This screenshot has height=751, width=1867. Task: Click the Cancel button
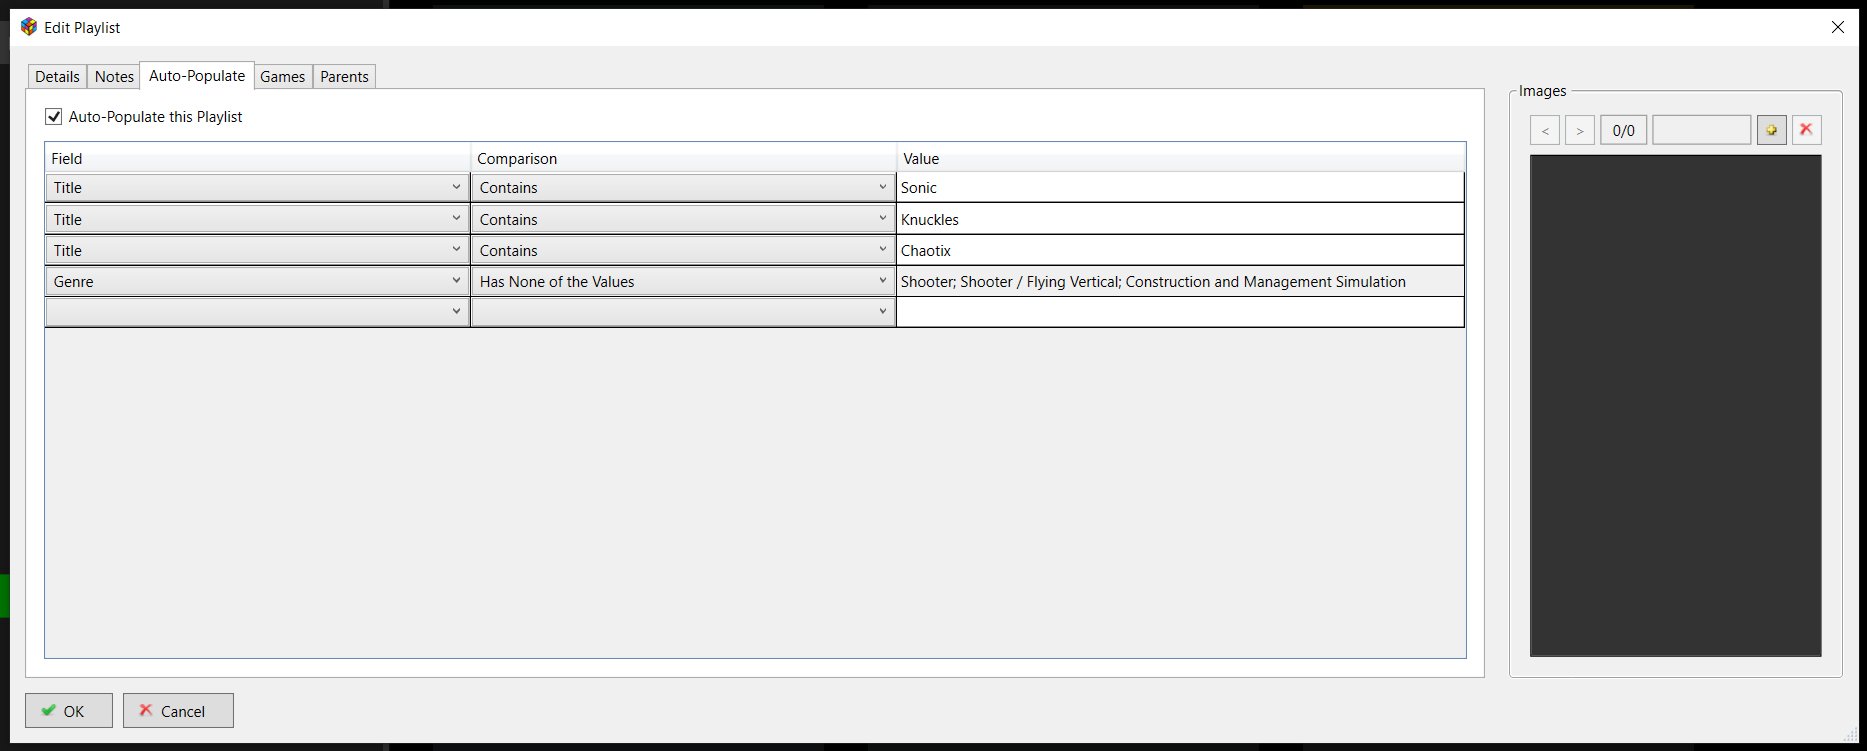pos(178,711)
